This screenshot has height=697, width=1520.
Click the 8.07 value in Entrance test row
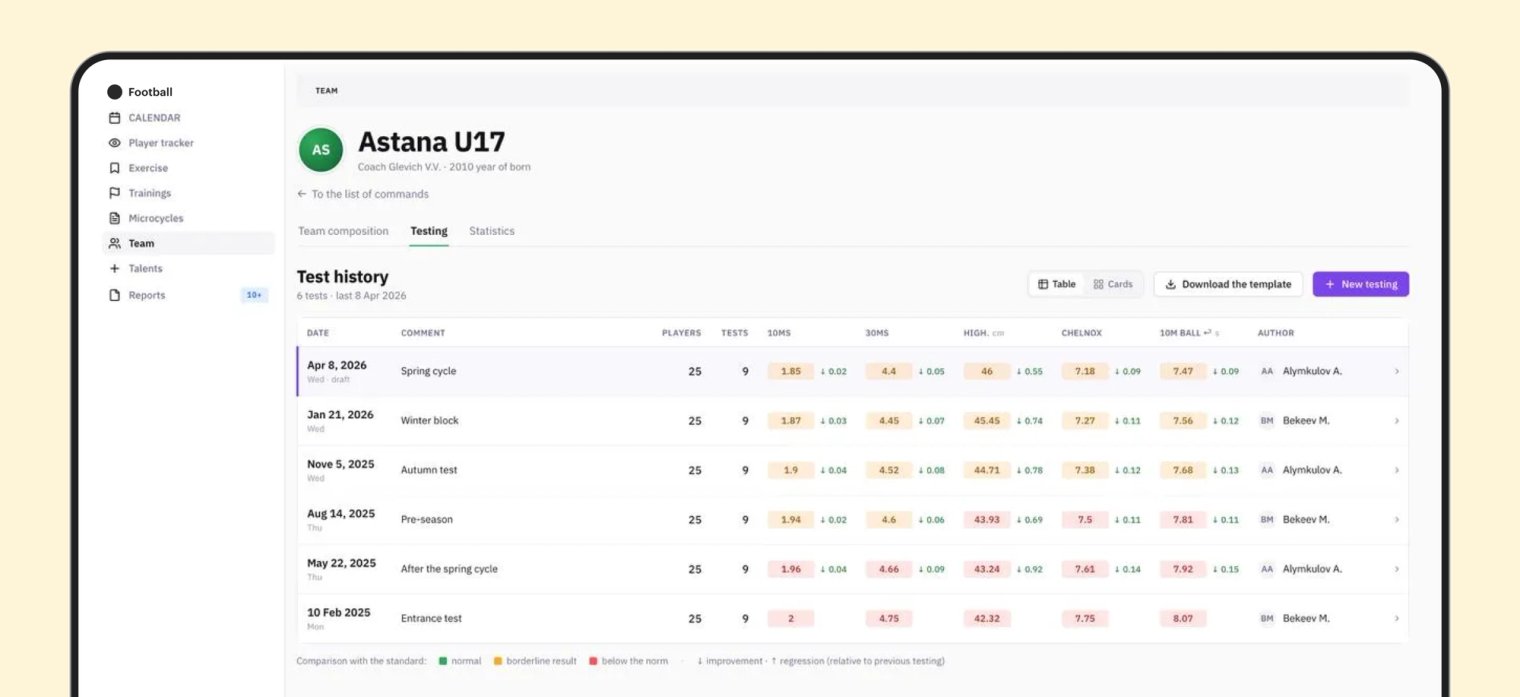click(1183, 619)
